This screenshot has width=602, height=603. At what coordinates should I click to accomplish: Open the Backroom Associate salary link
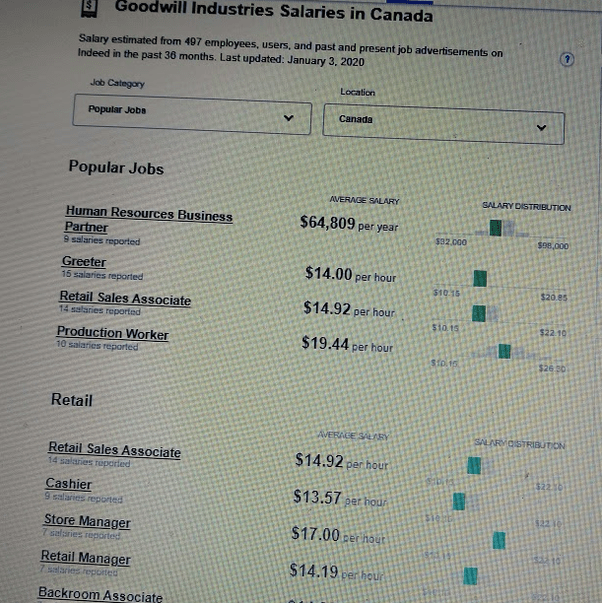point(100,595)
